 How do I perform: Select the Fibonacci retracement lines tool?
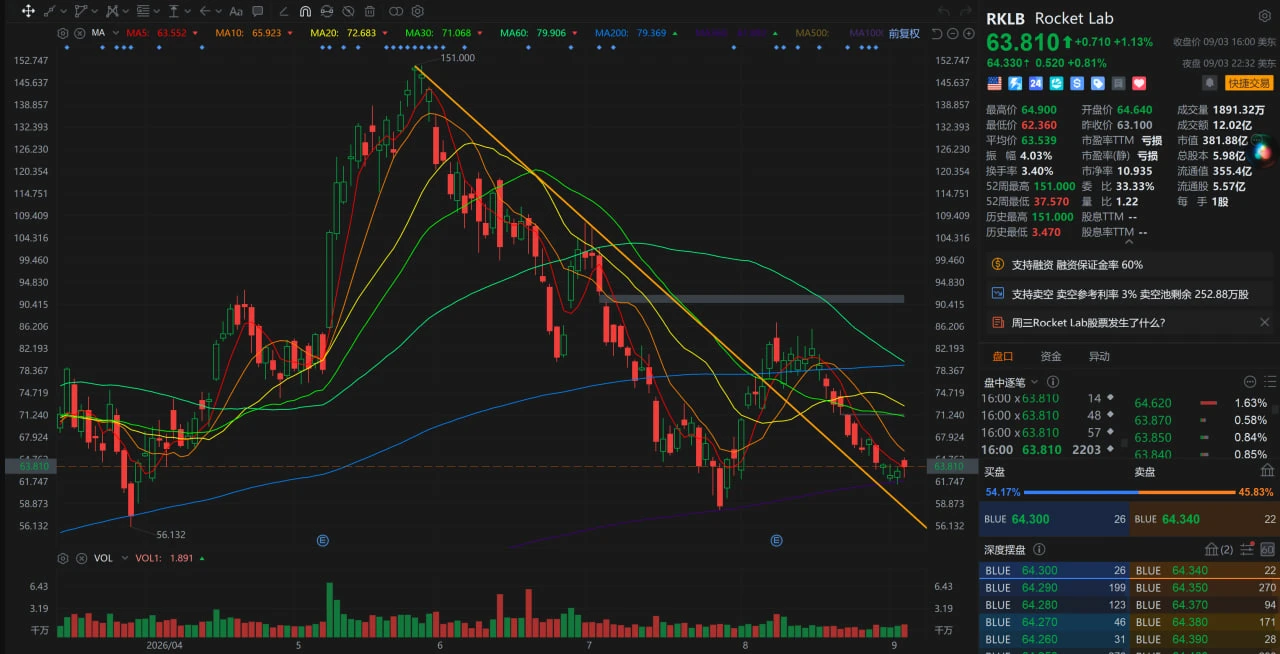pos(143,11)
